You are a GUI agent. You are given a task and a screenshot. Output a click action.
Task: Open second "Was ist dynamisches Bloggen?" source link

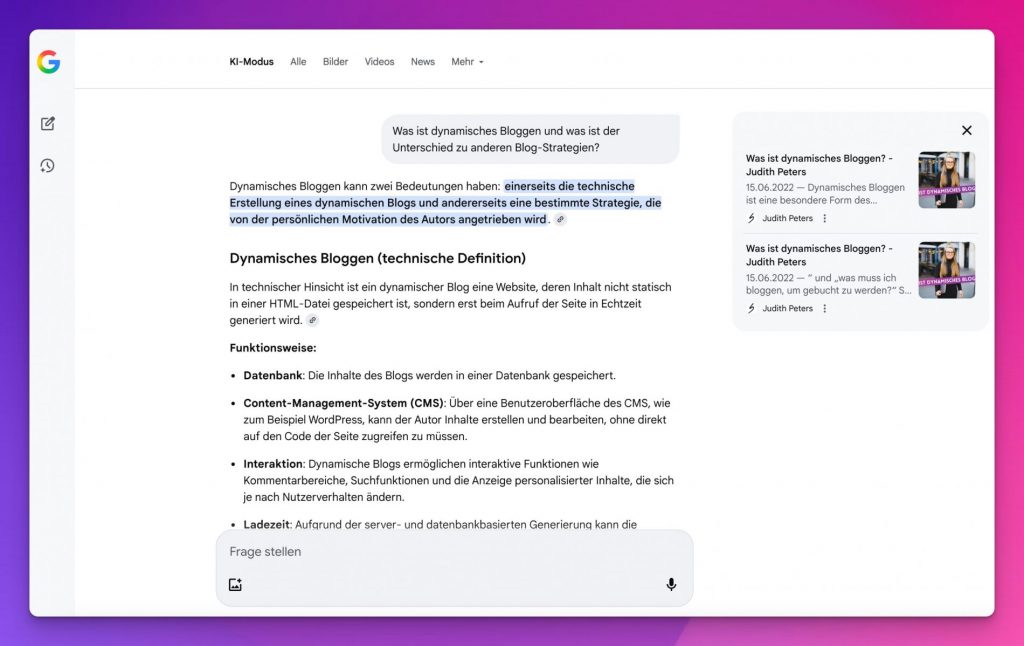tap(818, 255)
